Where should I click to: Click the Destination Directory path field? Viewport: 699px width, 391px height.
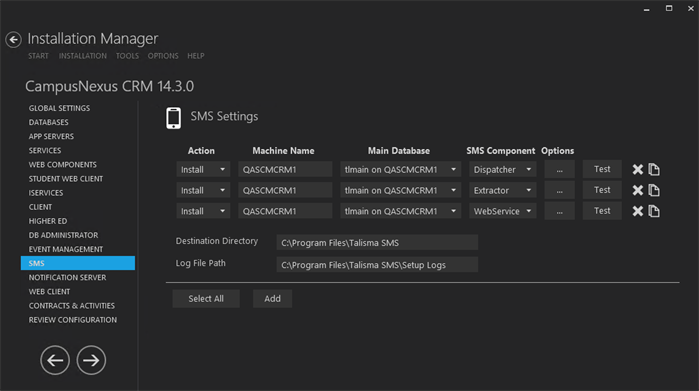click(x=377, y=243)
